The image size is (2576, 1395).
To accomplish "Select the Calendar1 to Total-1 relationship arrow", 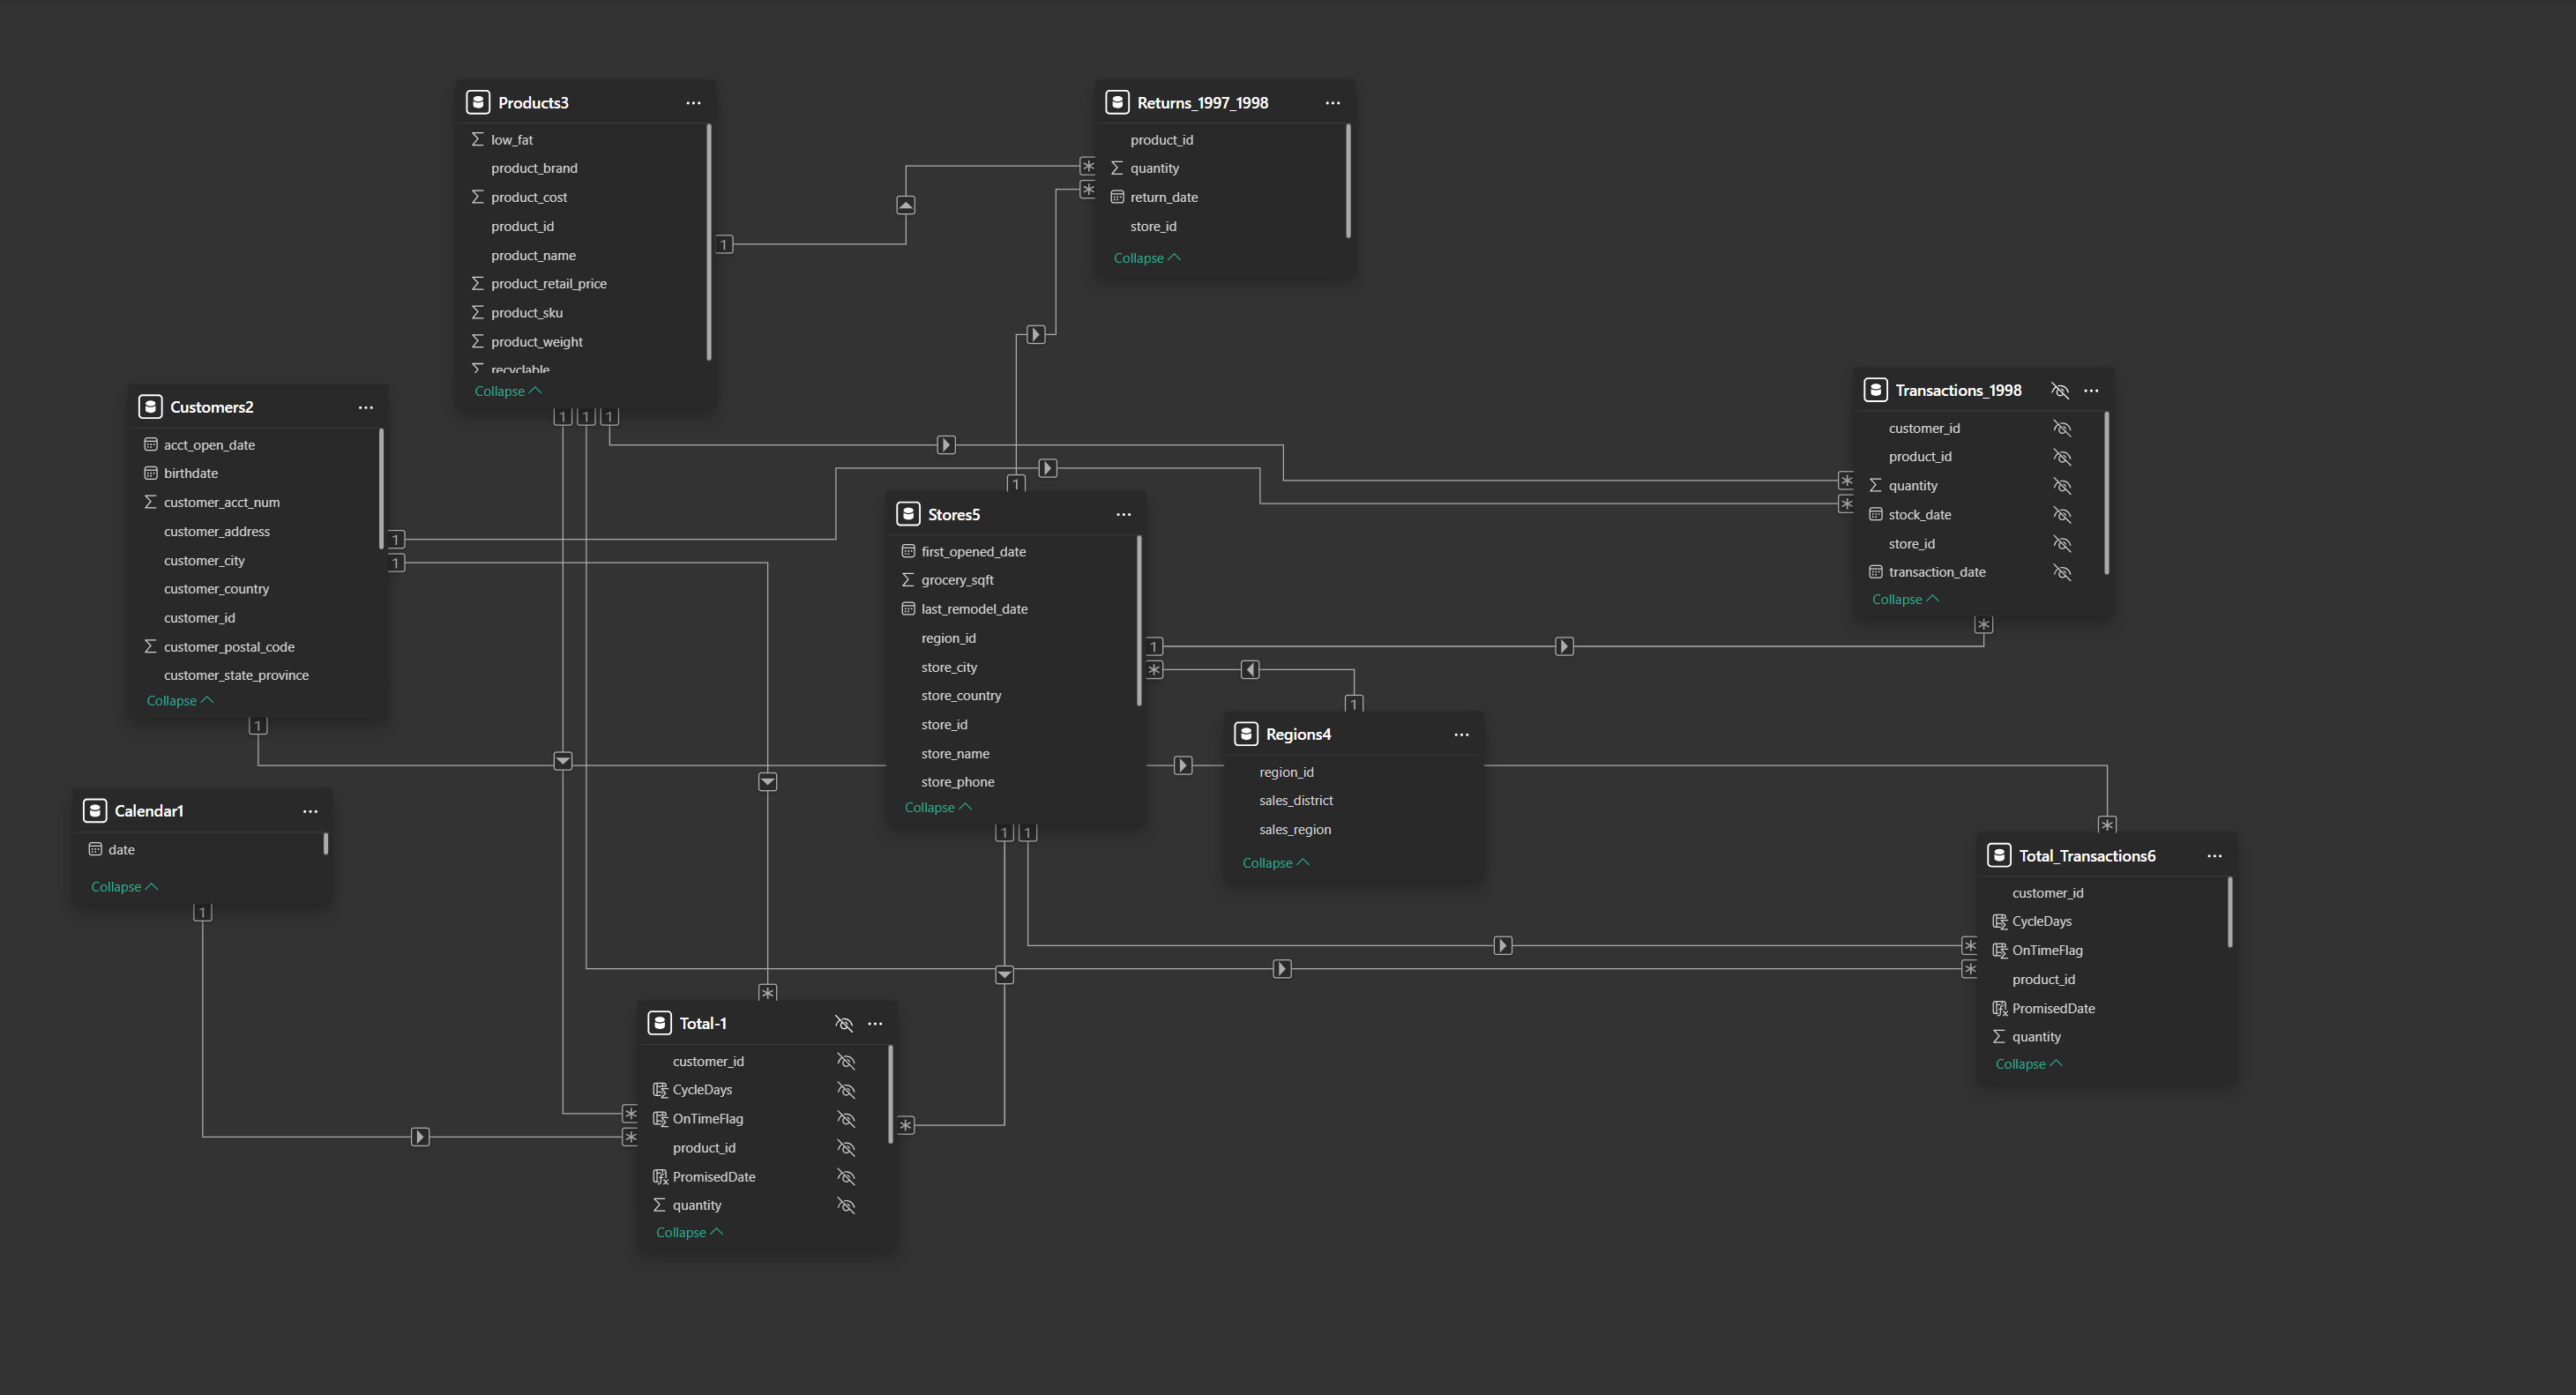I will pyautogui.click(x=420, y=1136).
